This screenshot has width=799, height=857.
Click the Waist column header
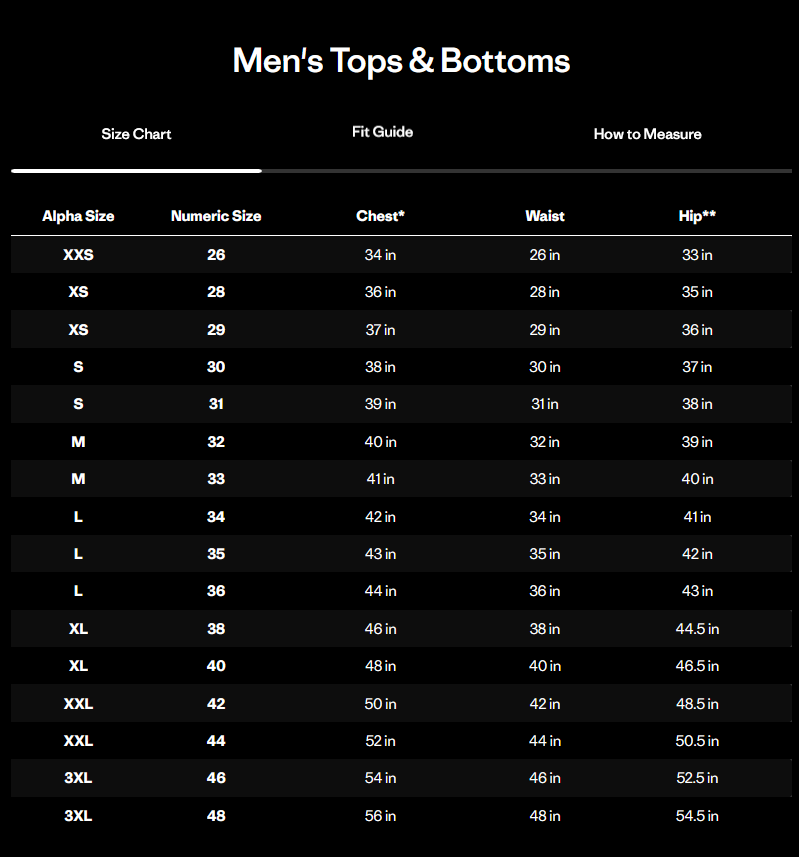[545, 216]
